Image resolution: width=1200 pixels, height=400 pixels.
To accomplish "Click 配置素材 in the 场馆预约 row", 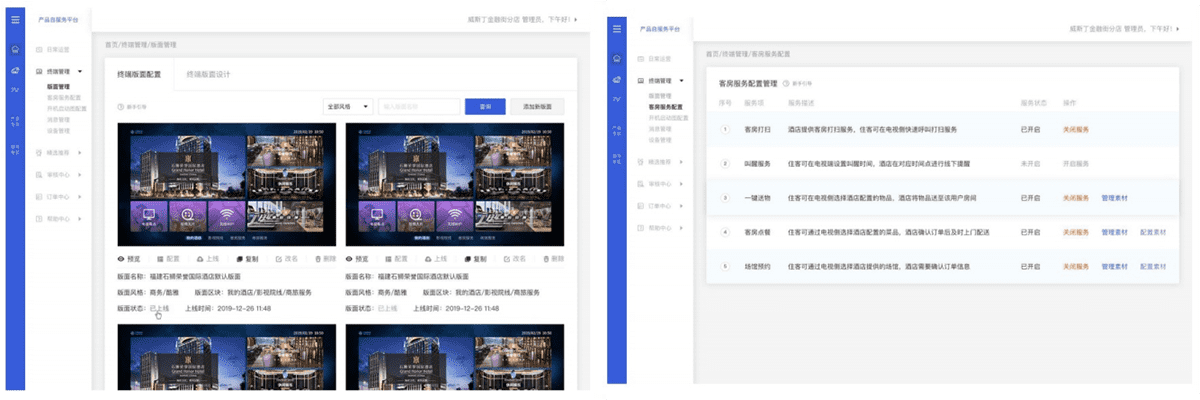I will 1153,266.
